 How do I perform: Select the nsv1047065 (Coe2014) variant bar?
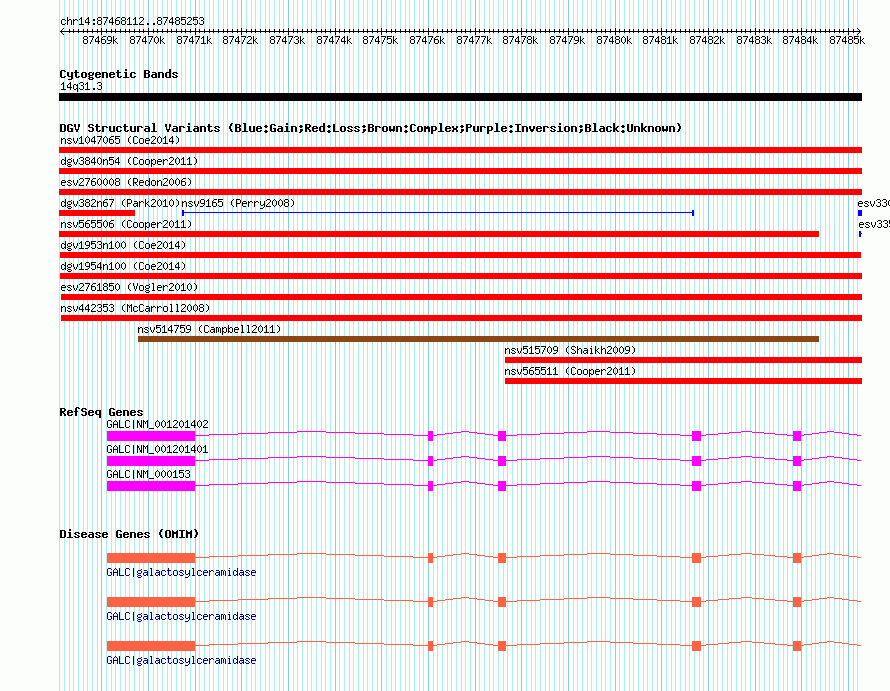(x=460, y=150)
